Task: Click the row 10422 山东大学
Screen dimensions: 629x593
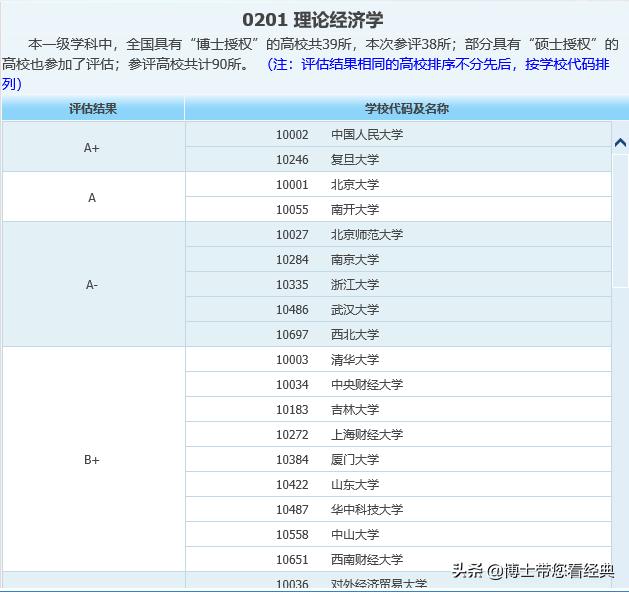Action: pos(398,484)
